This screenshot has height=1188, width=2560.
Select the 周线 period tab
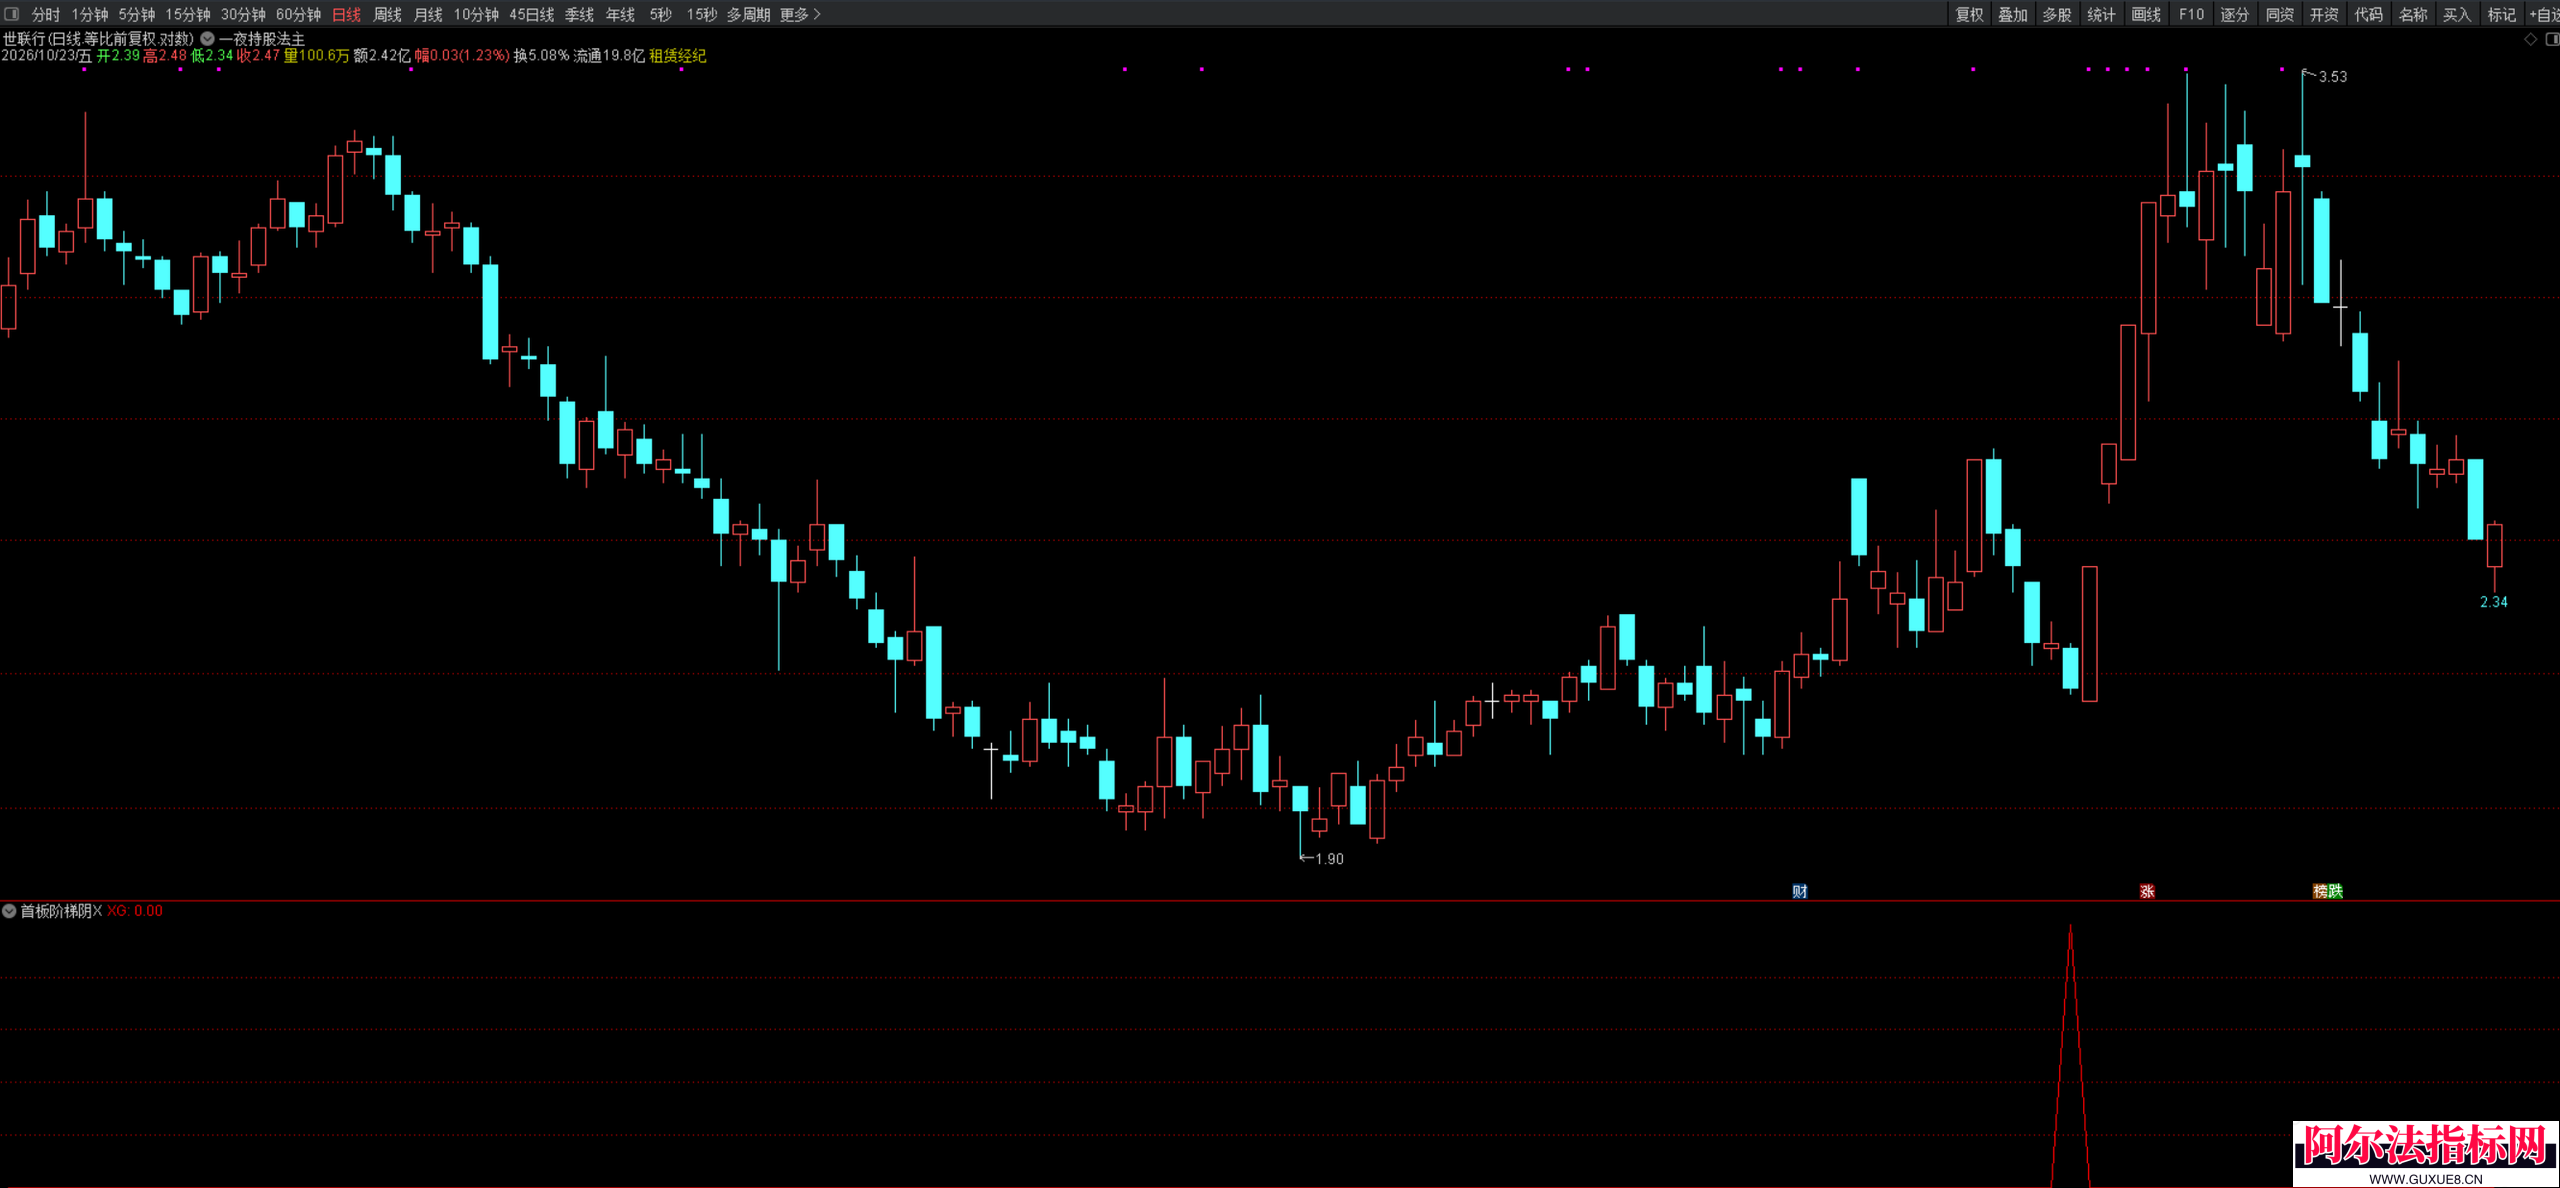point(387,14)
